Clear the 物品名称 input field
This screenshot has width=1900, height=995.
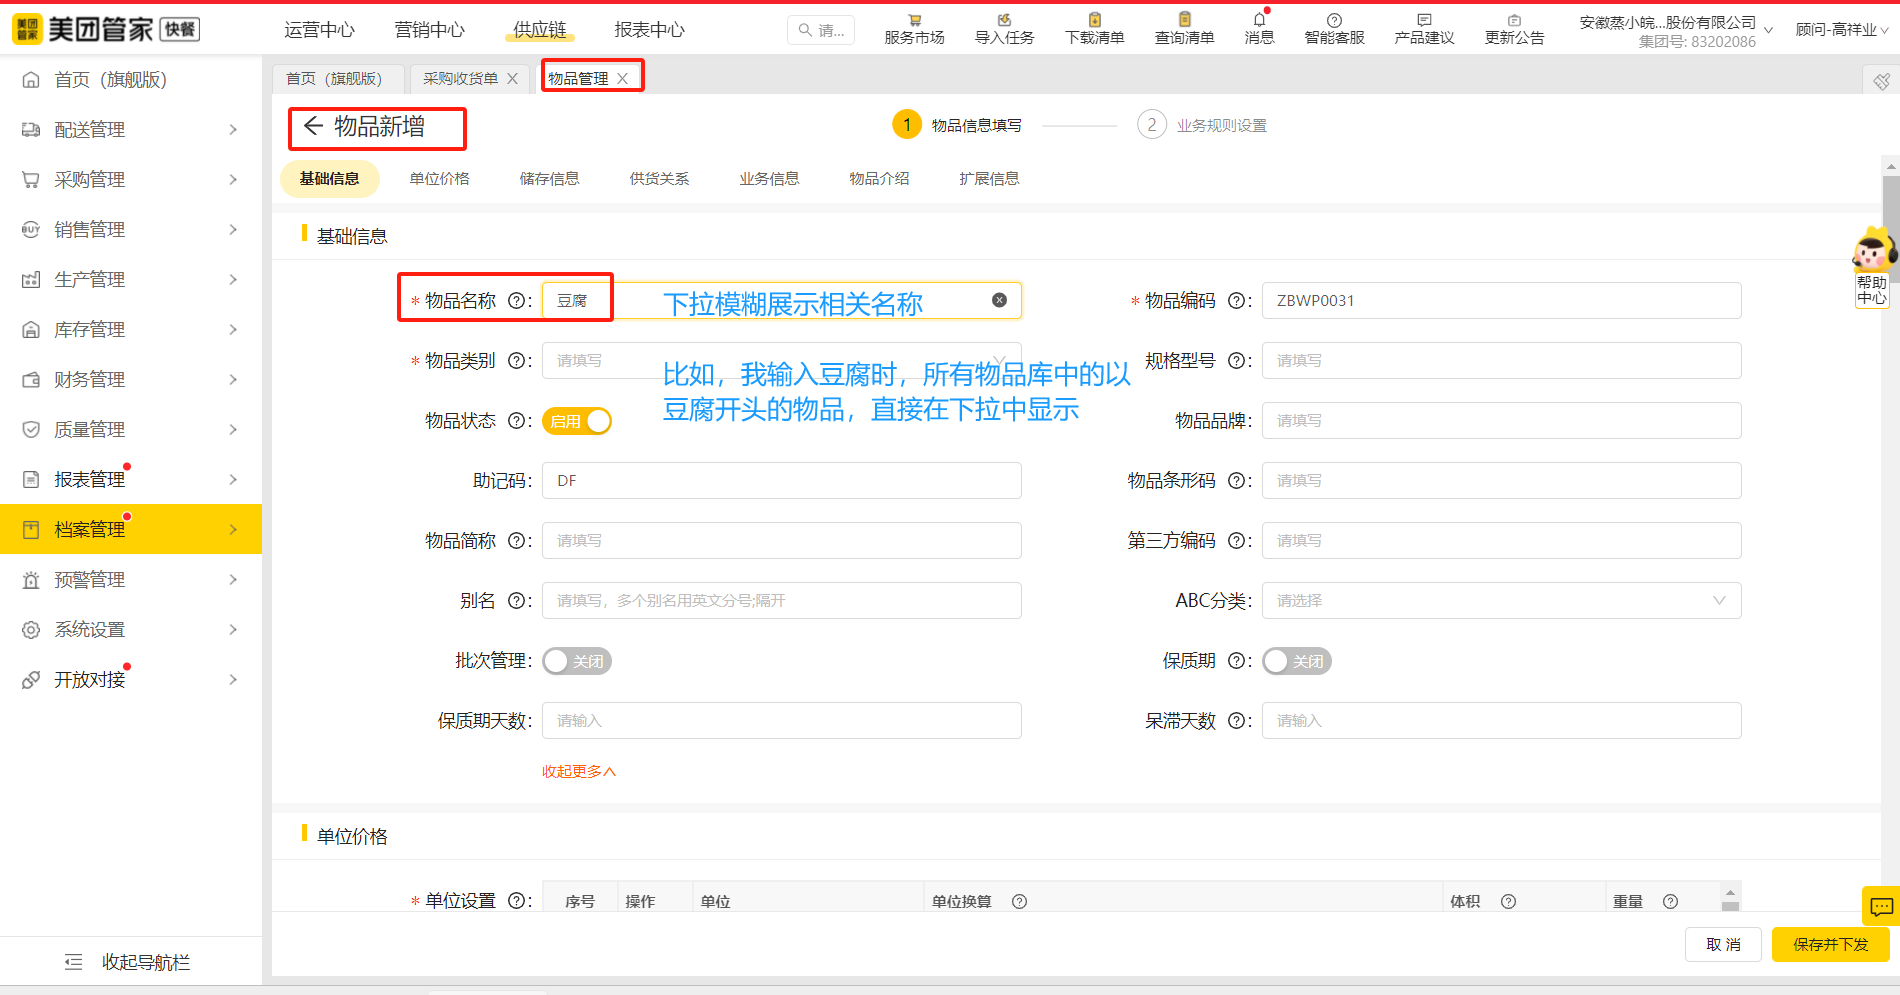click(998, 299)
